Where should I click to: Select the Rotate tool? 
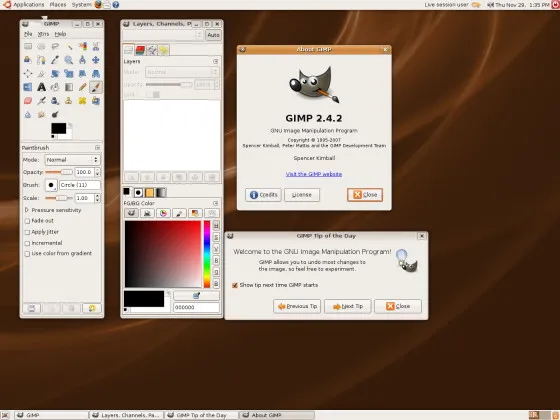point(55,74)
